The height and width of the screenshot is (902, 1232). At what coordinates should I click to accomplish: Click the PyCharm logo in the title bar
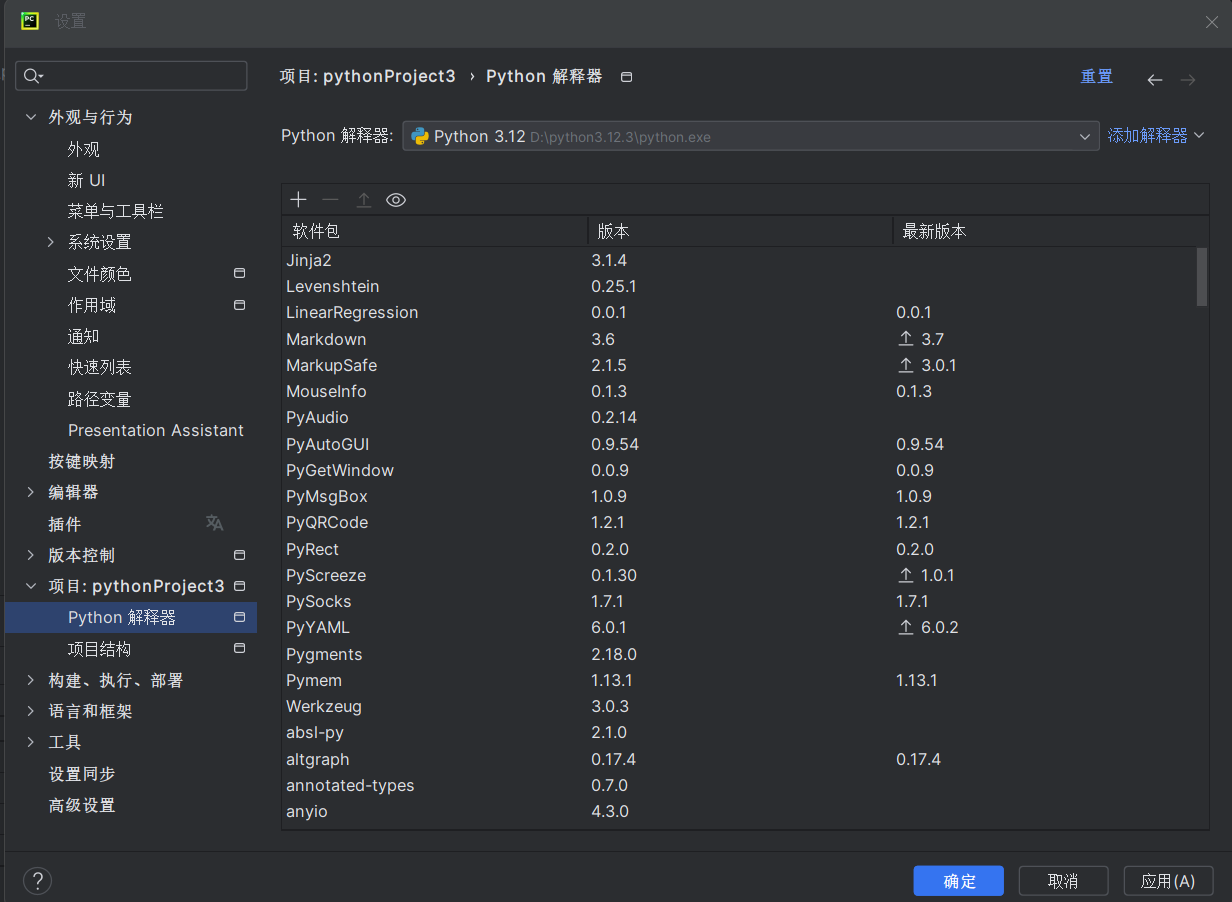(30, 21)
